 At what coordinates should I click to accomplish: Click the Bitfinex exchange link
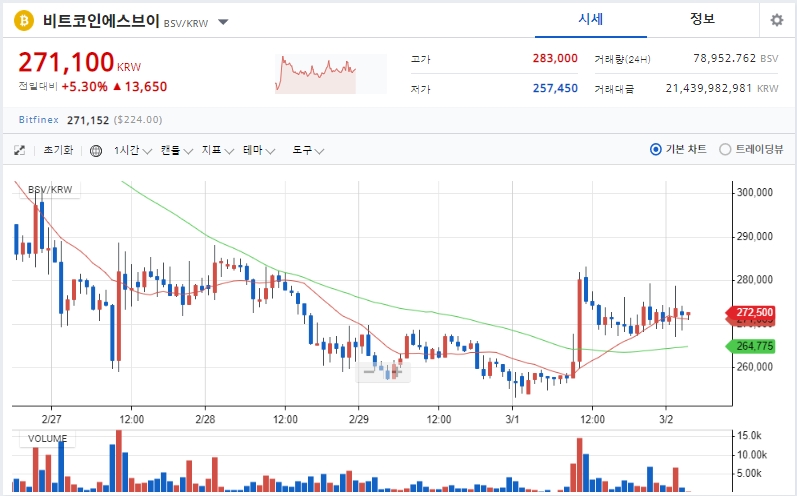click(39, 120)
